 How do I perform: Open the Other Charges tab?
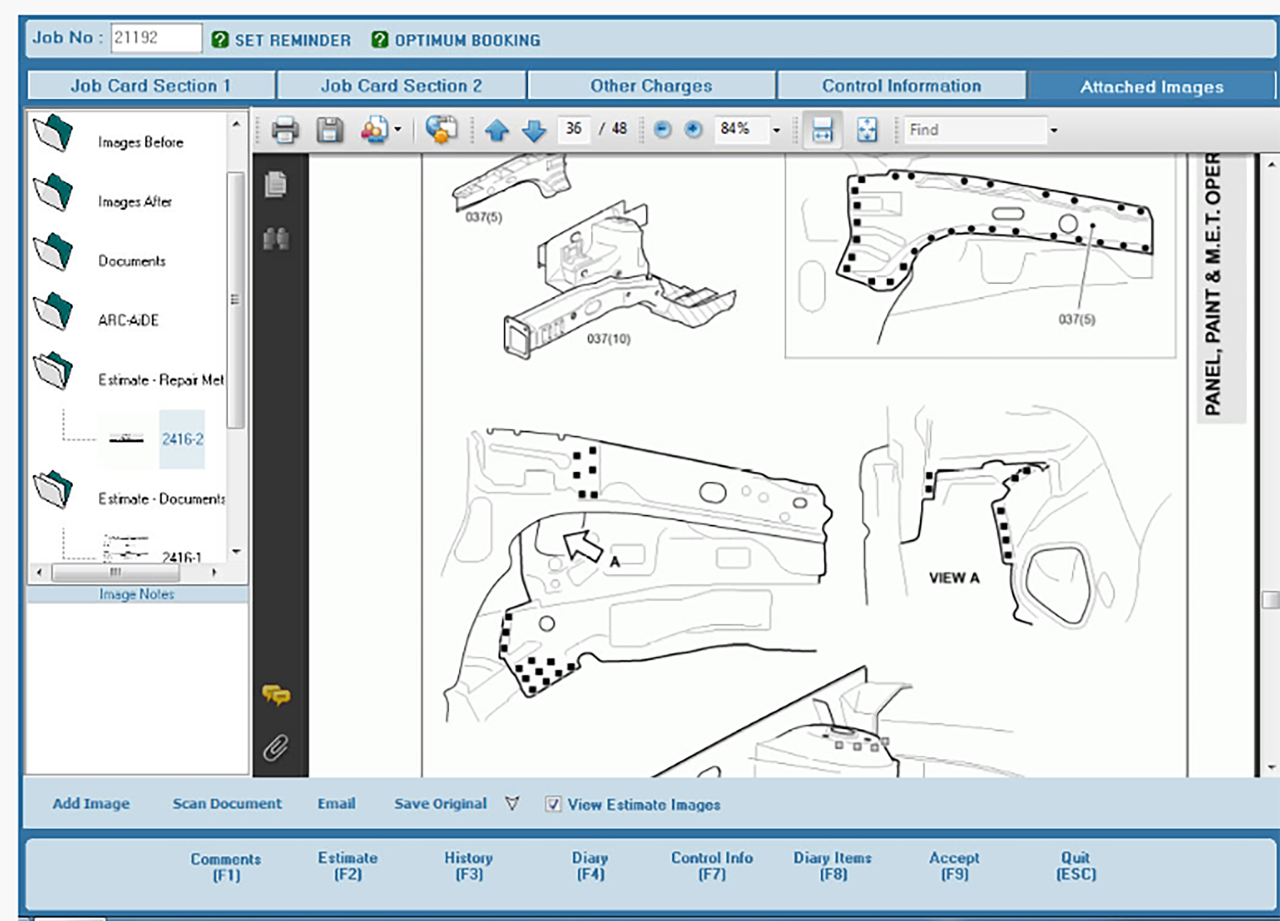pos(651,86)
